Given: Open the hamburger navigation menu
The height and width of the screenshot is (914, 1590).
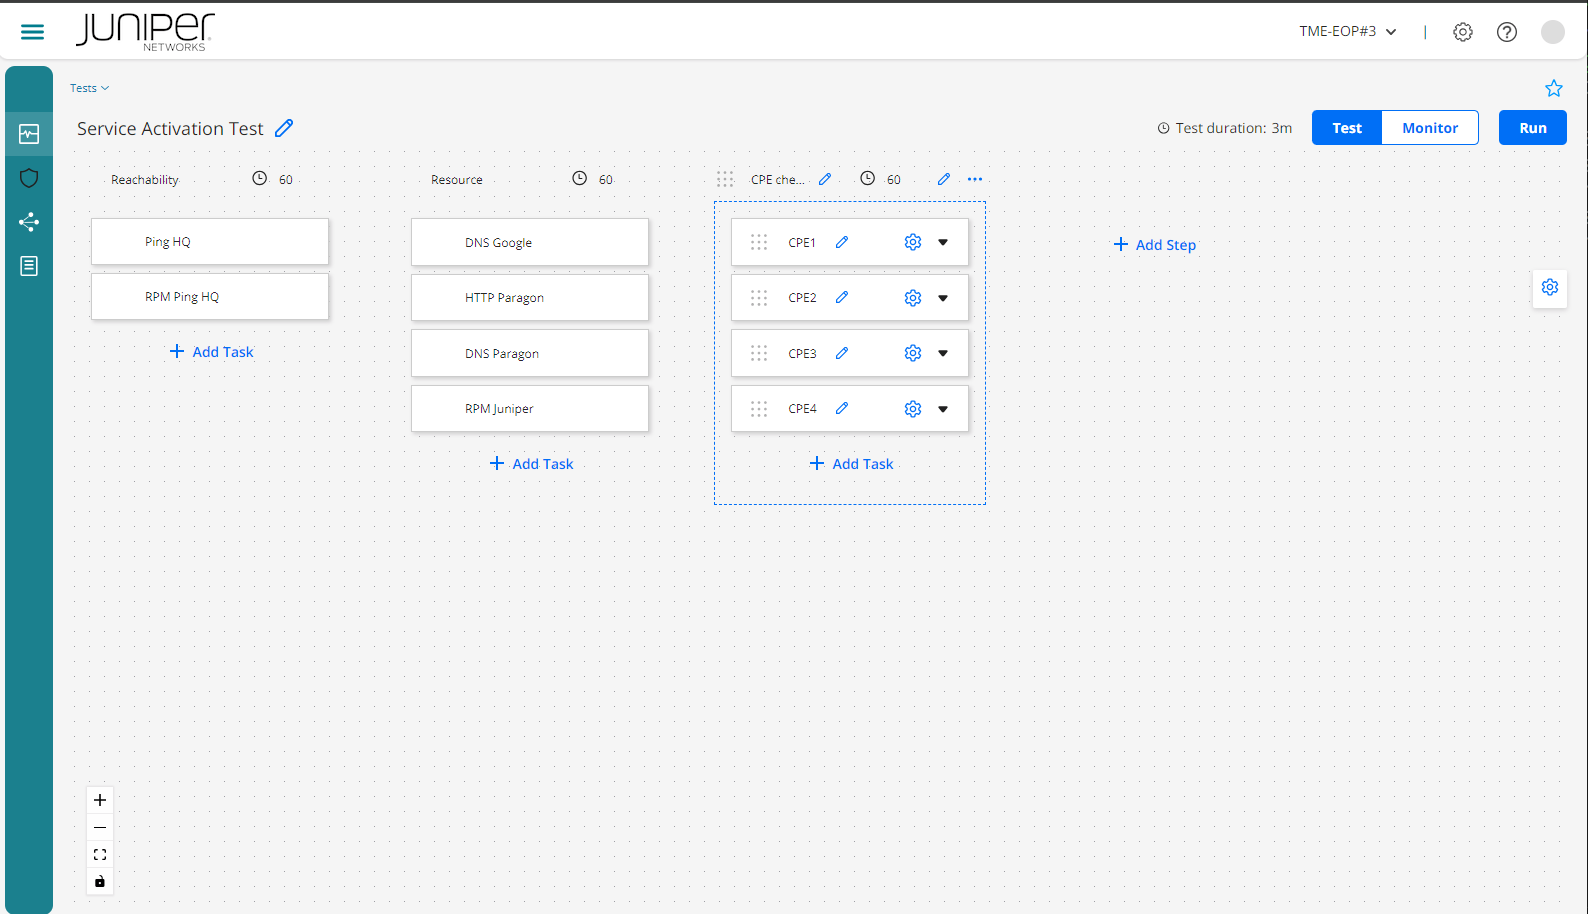Looking at the screenshot, I should click(x=32, y=32).
